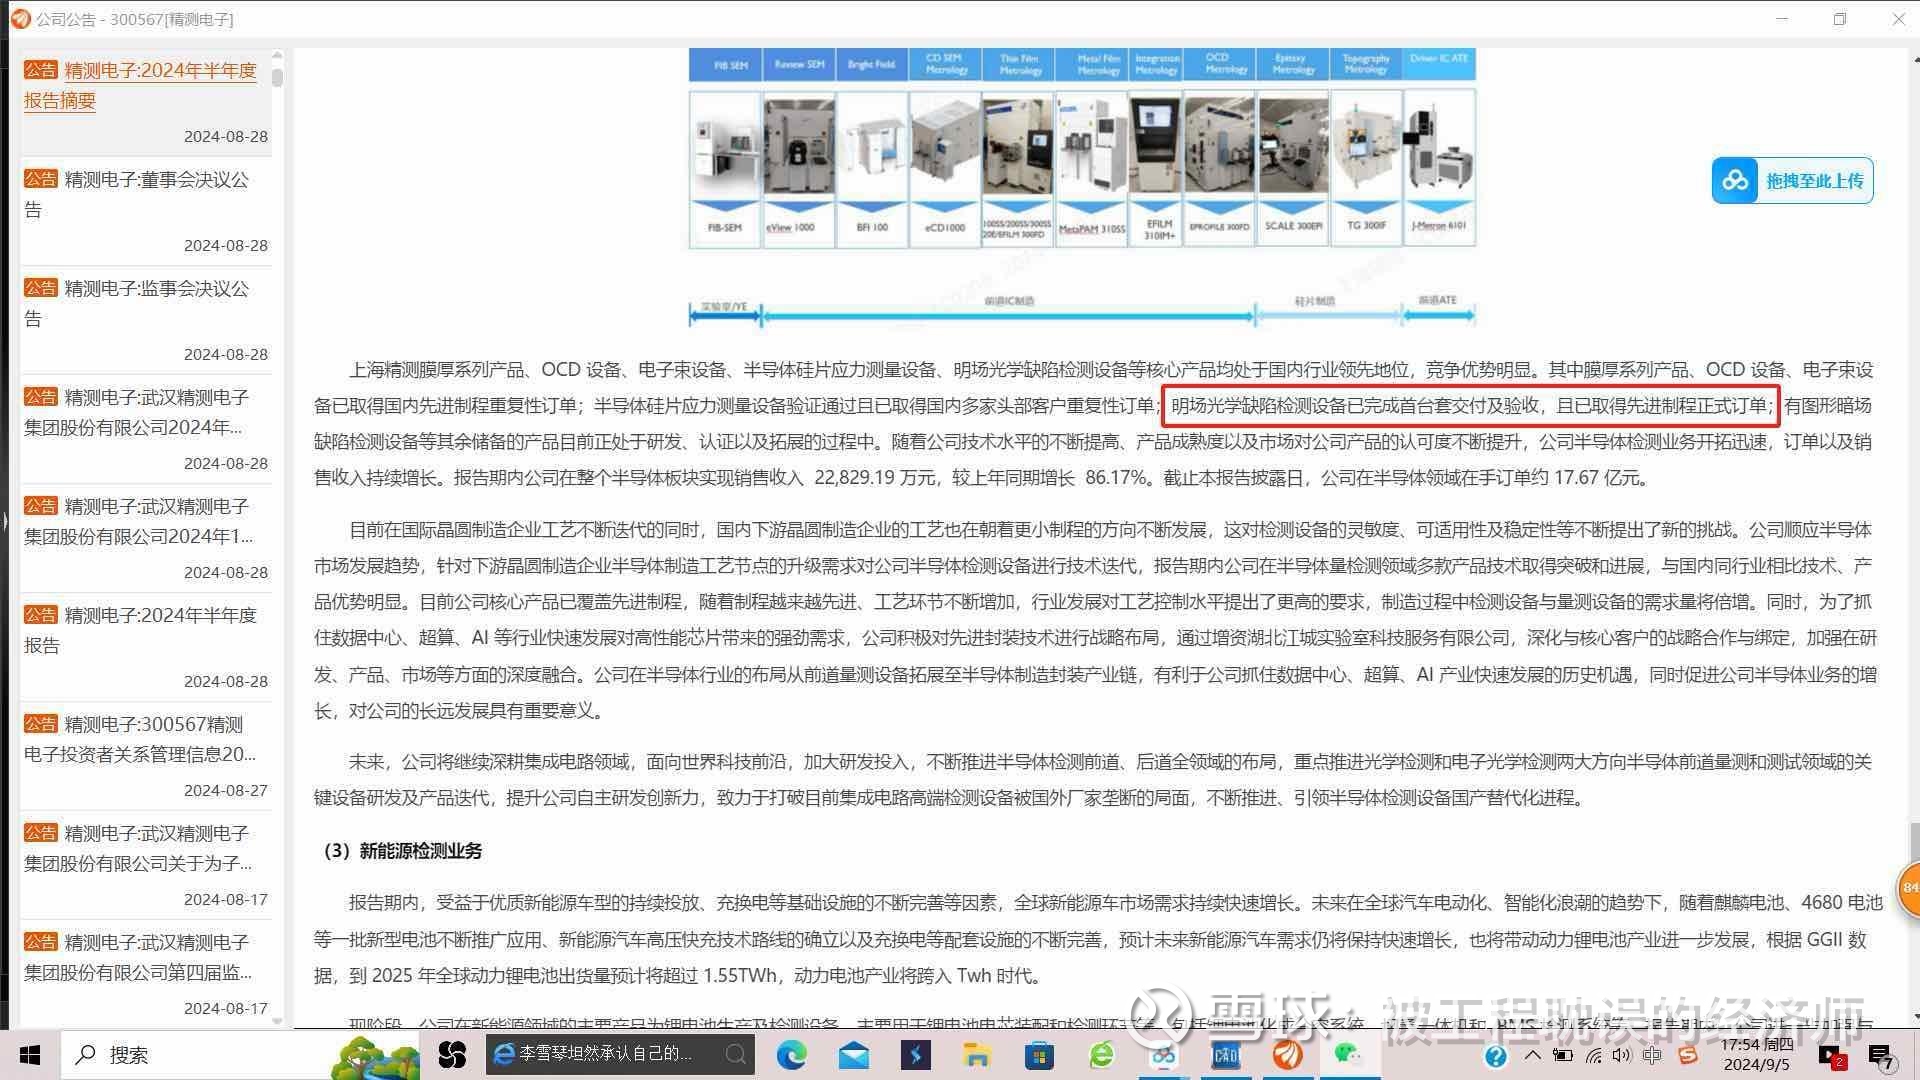Image resolution: width=1920 pixels, height=1080 pixels.
Task: Open 精测电子:300567精测电子投资者关系管理信息 item
Action: [x=140, y=739]
